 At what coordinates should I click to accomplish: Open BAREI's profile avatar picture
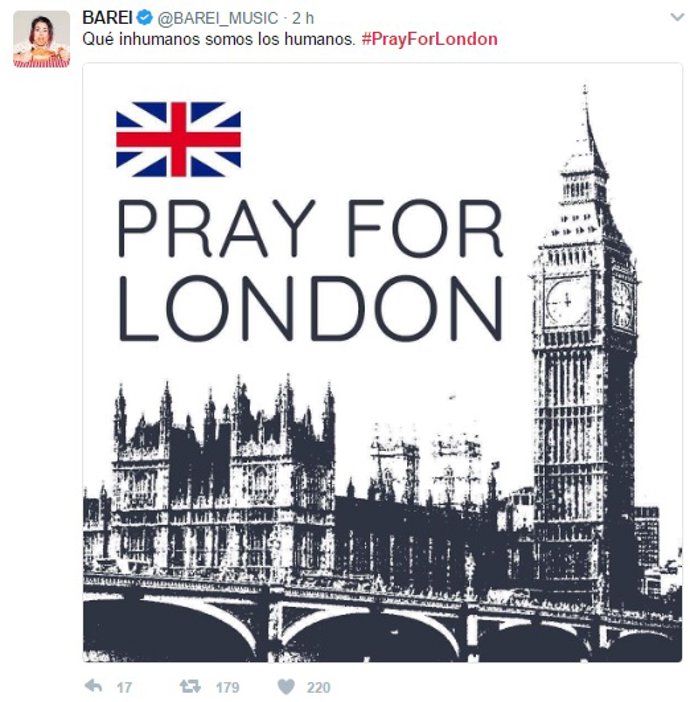(x=42, y=39)
